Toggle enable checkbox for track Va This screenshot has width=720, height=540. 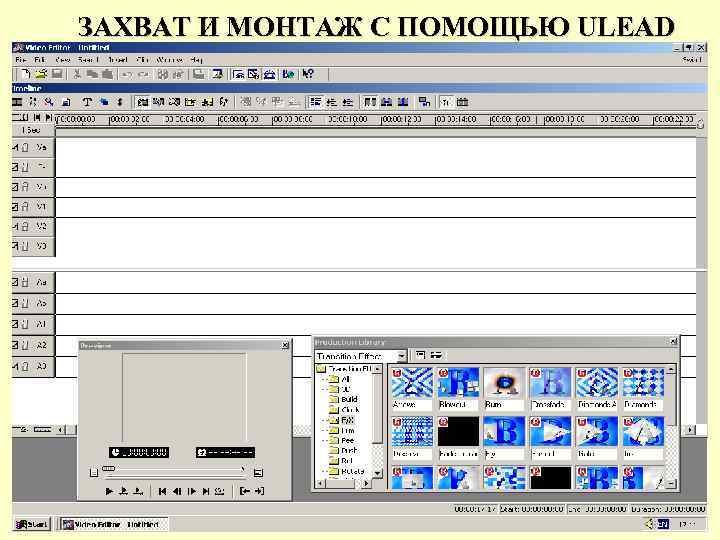(x=15, y=147)
